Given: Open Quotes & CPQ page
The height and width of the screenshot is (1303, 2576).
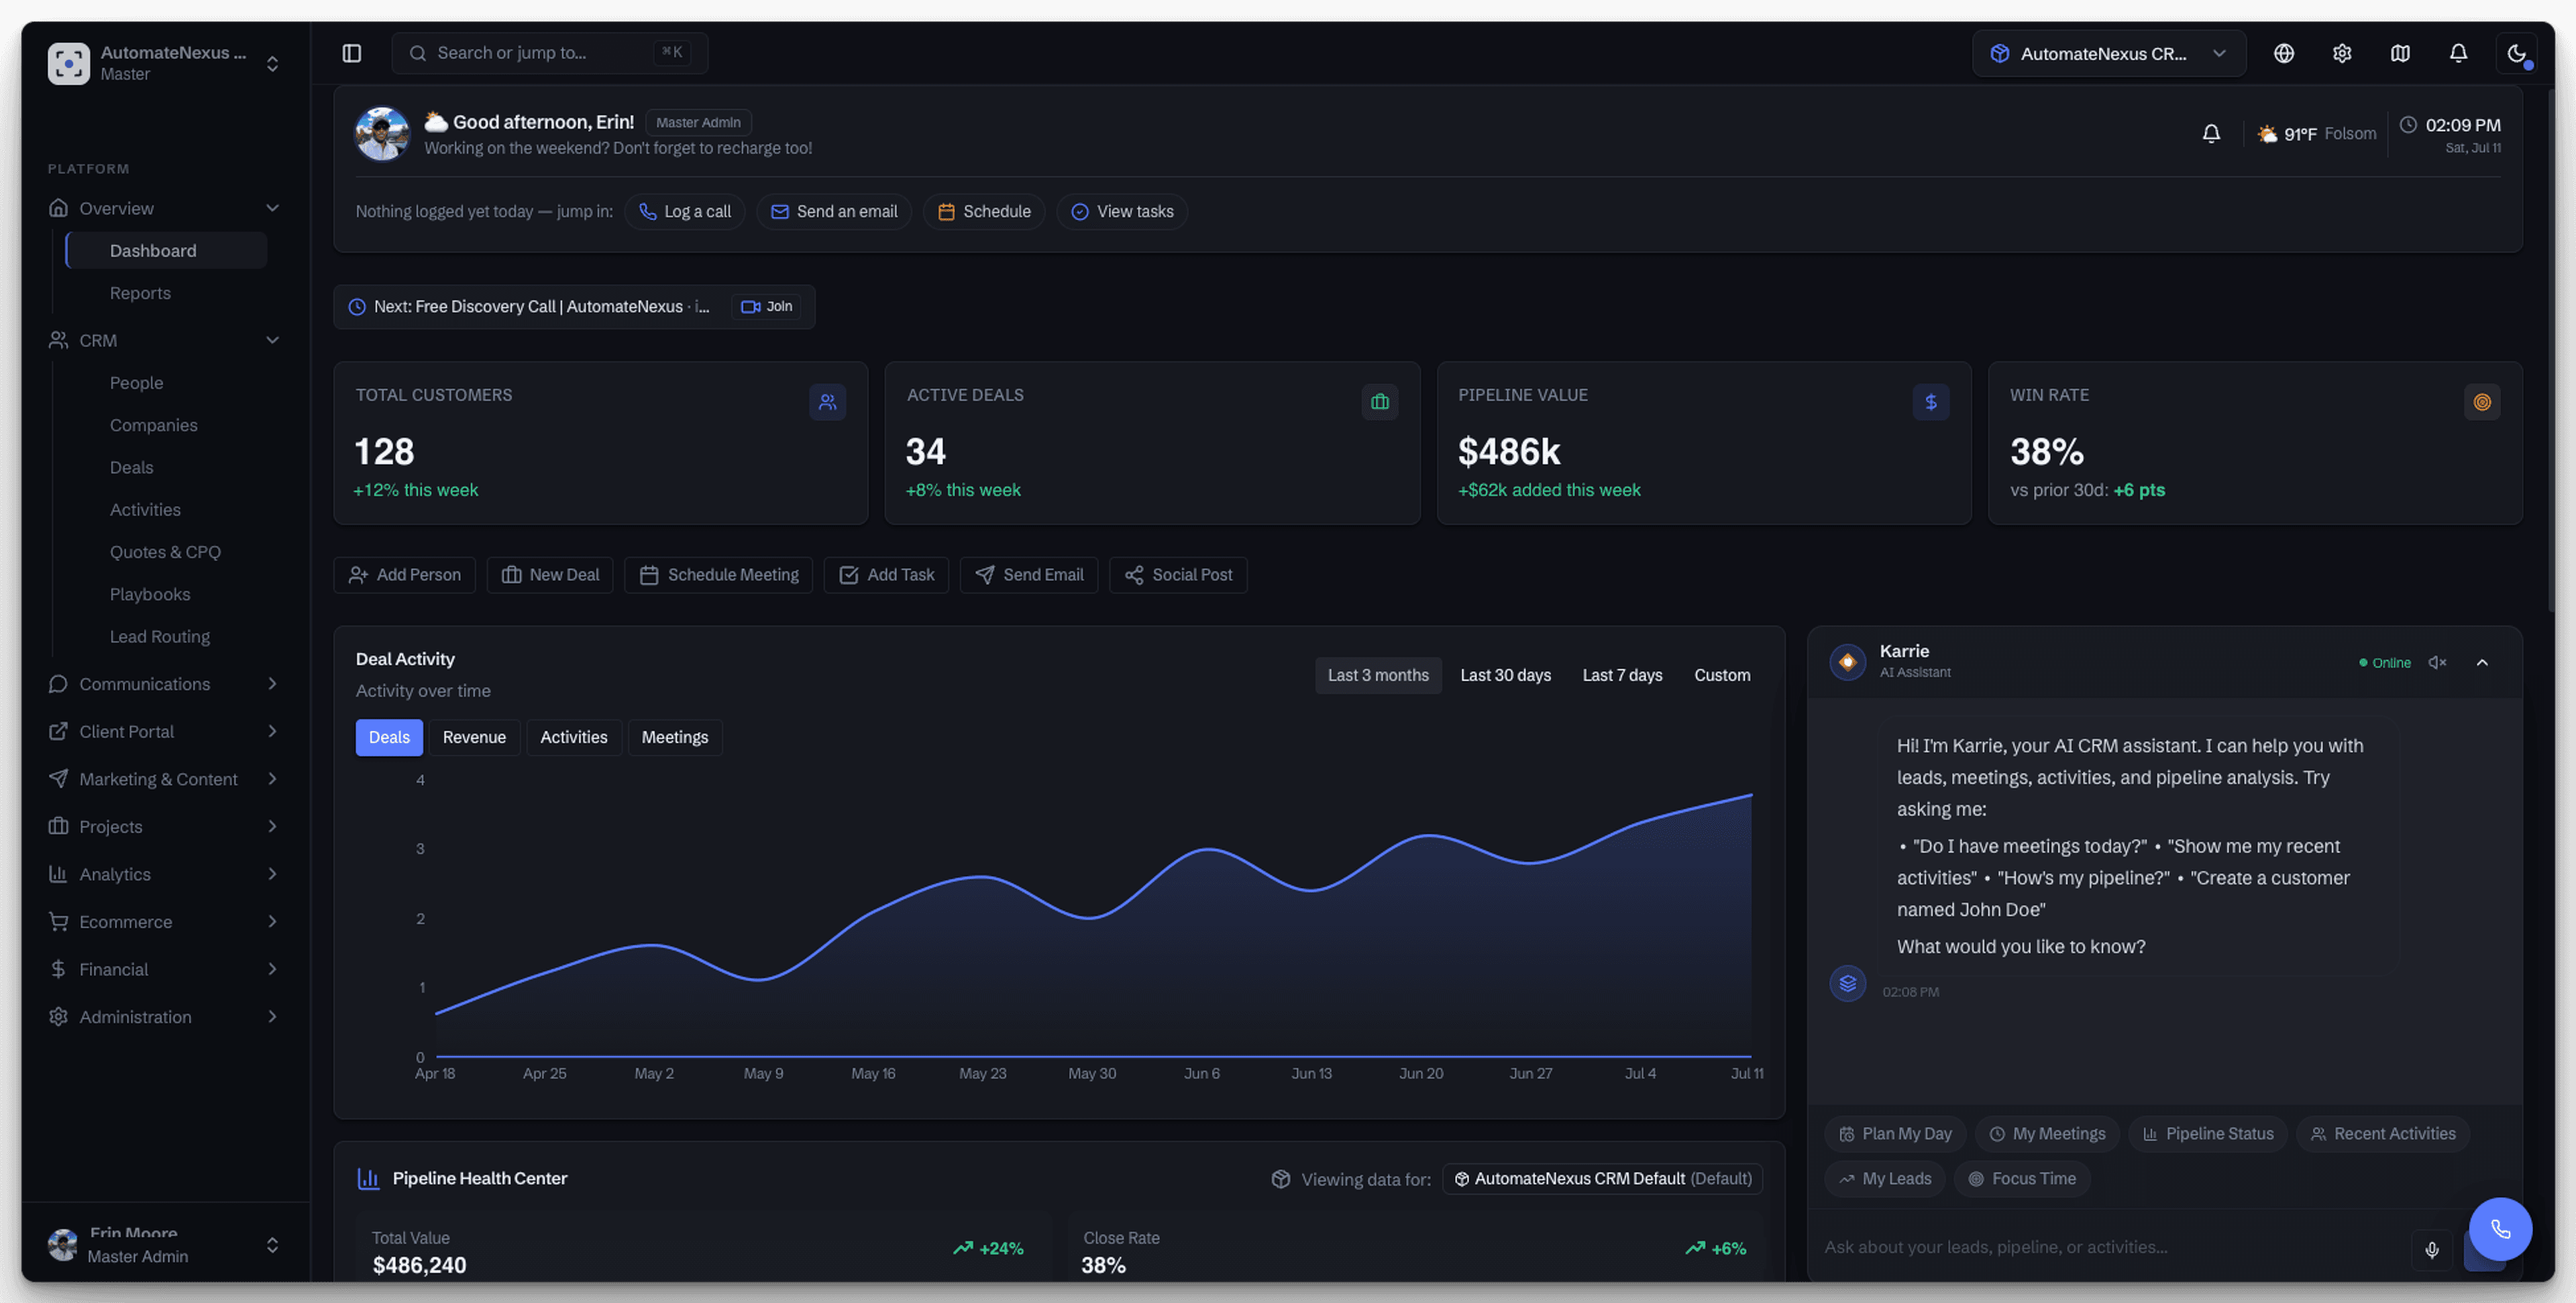Looking at the screenshot, I should tap(167, 552).
